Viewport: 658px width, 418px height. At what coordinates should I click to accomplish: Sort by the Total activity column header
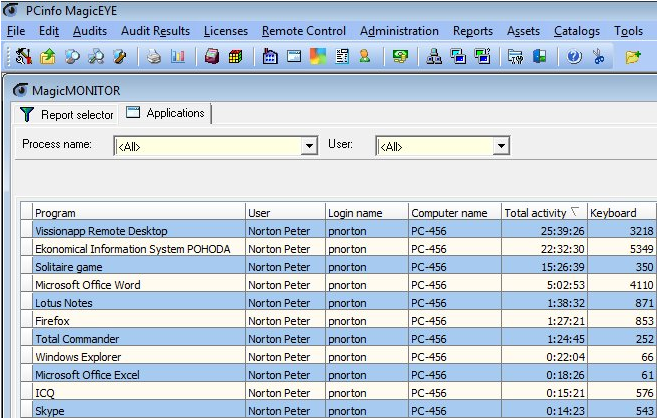click(544, 213)
